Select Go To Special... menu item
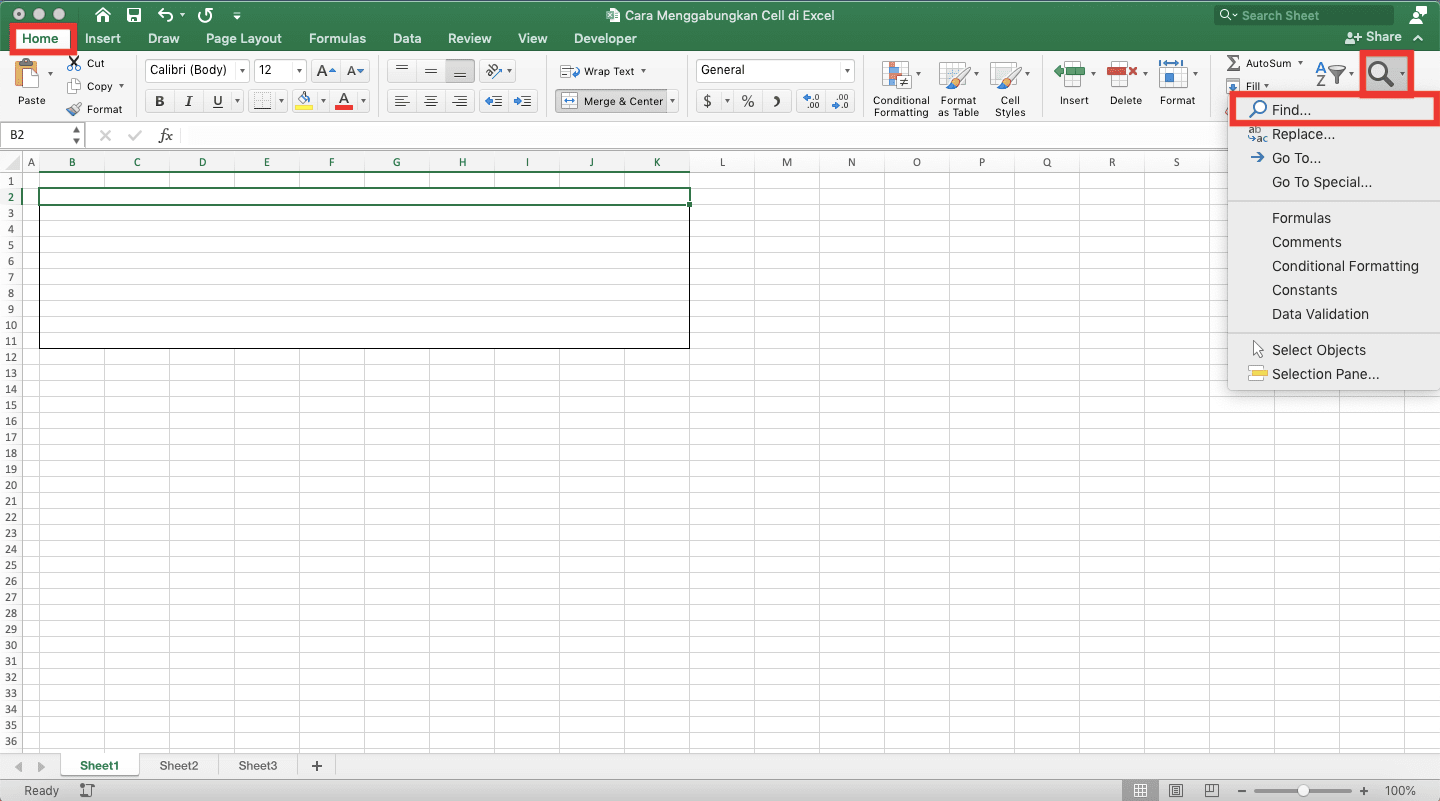Screen dimensions: 1440x801 pyautogui.click(x=1334, y=182)
